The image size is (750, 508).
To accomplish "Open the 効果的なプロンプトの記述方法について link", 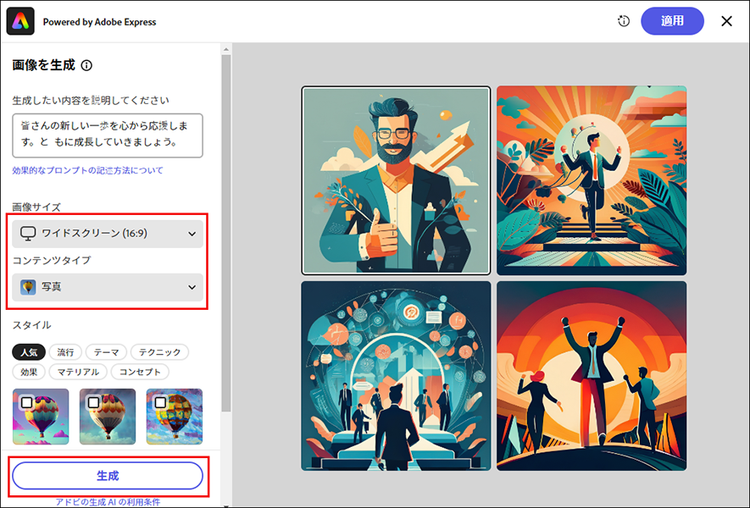I will [x=88, y=171].
